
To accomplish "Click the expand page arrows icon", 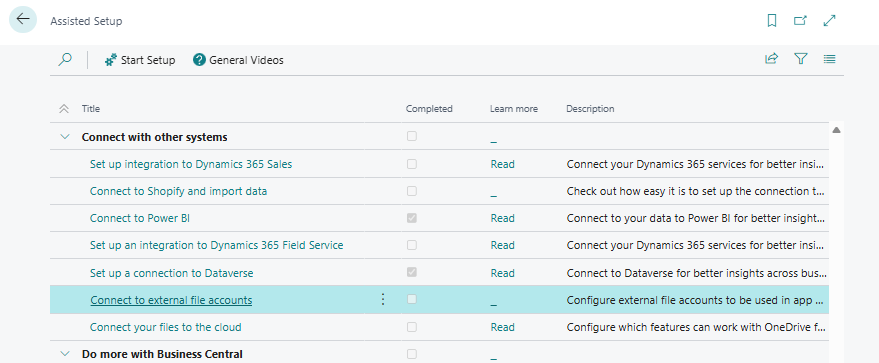I will click(829, 21).
